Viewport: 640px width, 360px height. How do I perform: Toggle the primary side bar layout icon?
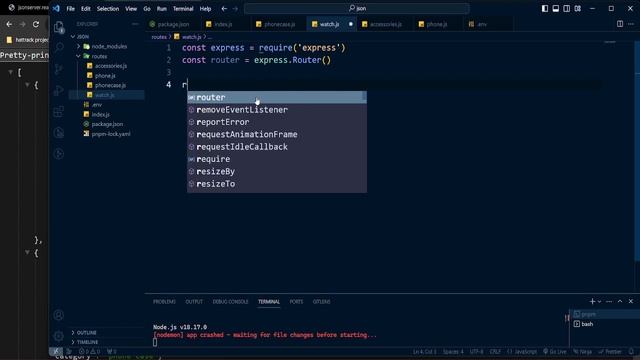tap(545, 9)
